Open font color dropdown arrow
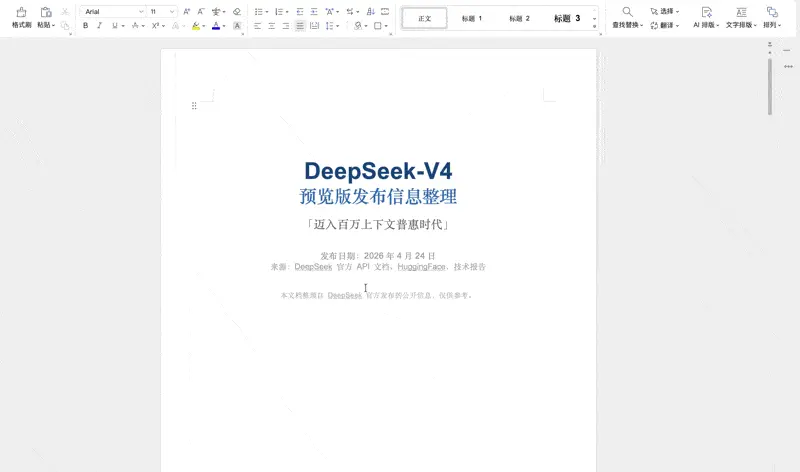Viewport: 800px width, 472px height. [x=224, y=26]
